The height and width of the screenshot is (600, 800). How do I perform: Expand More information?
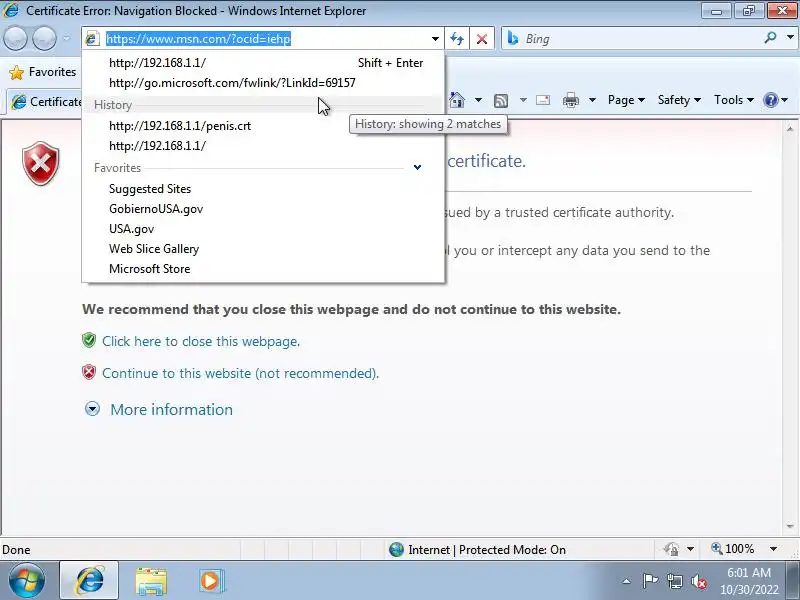171,410
